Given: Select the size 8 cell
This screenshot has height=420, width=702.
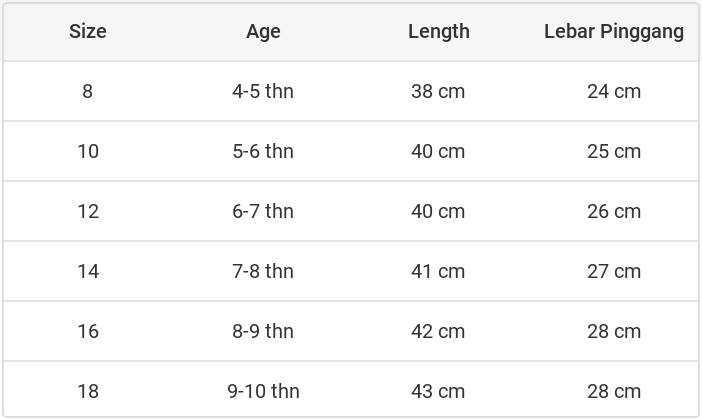Looking at the screenshot, I should pos(88,91).
